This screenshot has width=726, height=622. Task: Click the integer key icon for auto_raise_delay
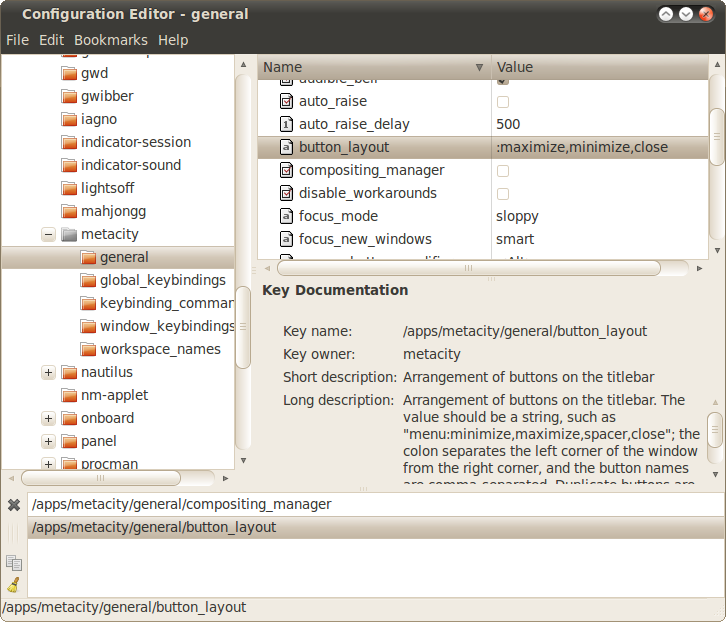287,124
